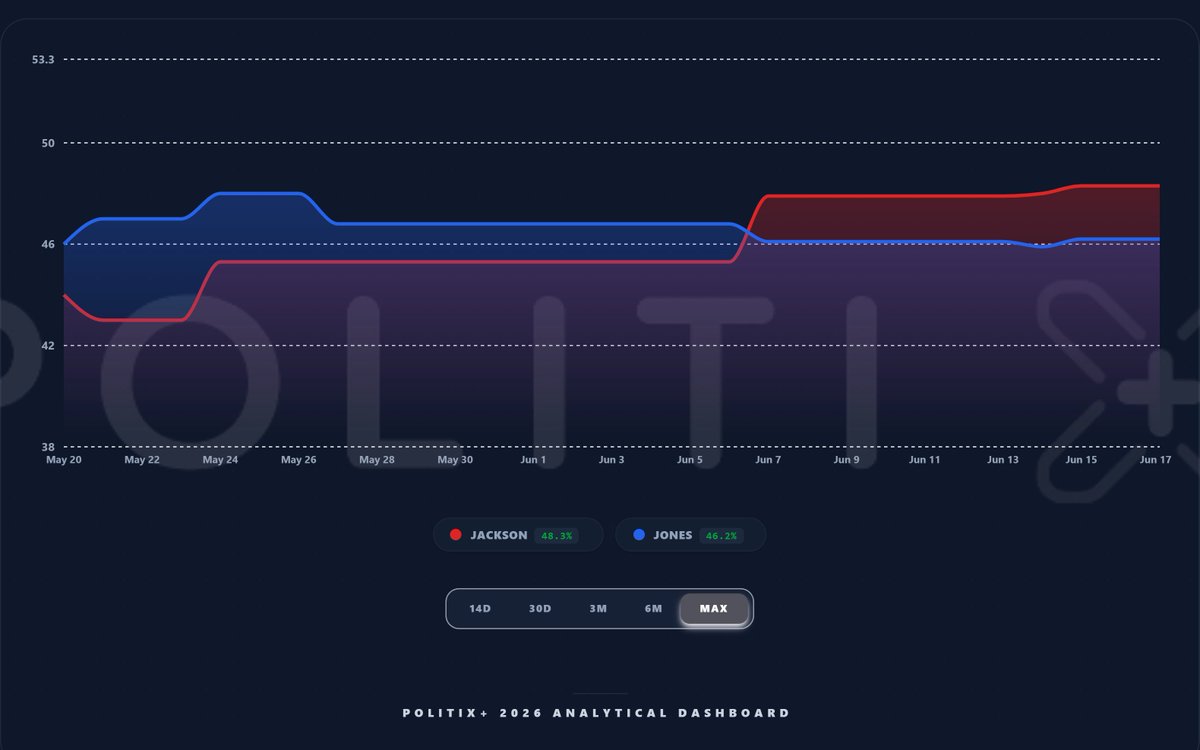This screenshot has height=750, width=1200.
Task: Click Jackson's red legend dot
Action: pyautogui.click(x=456, y=535)
